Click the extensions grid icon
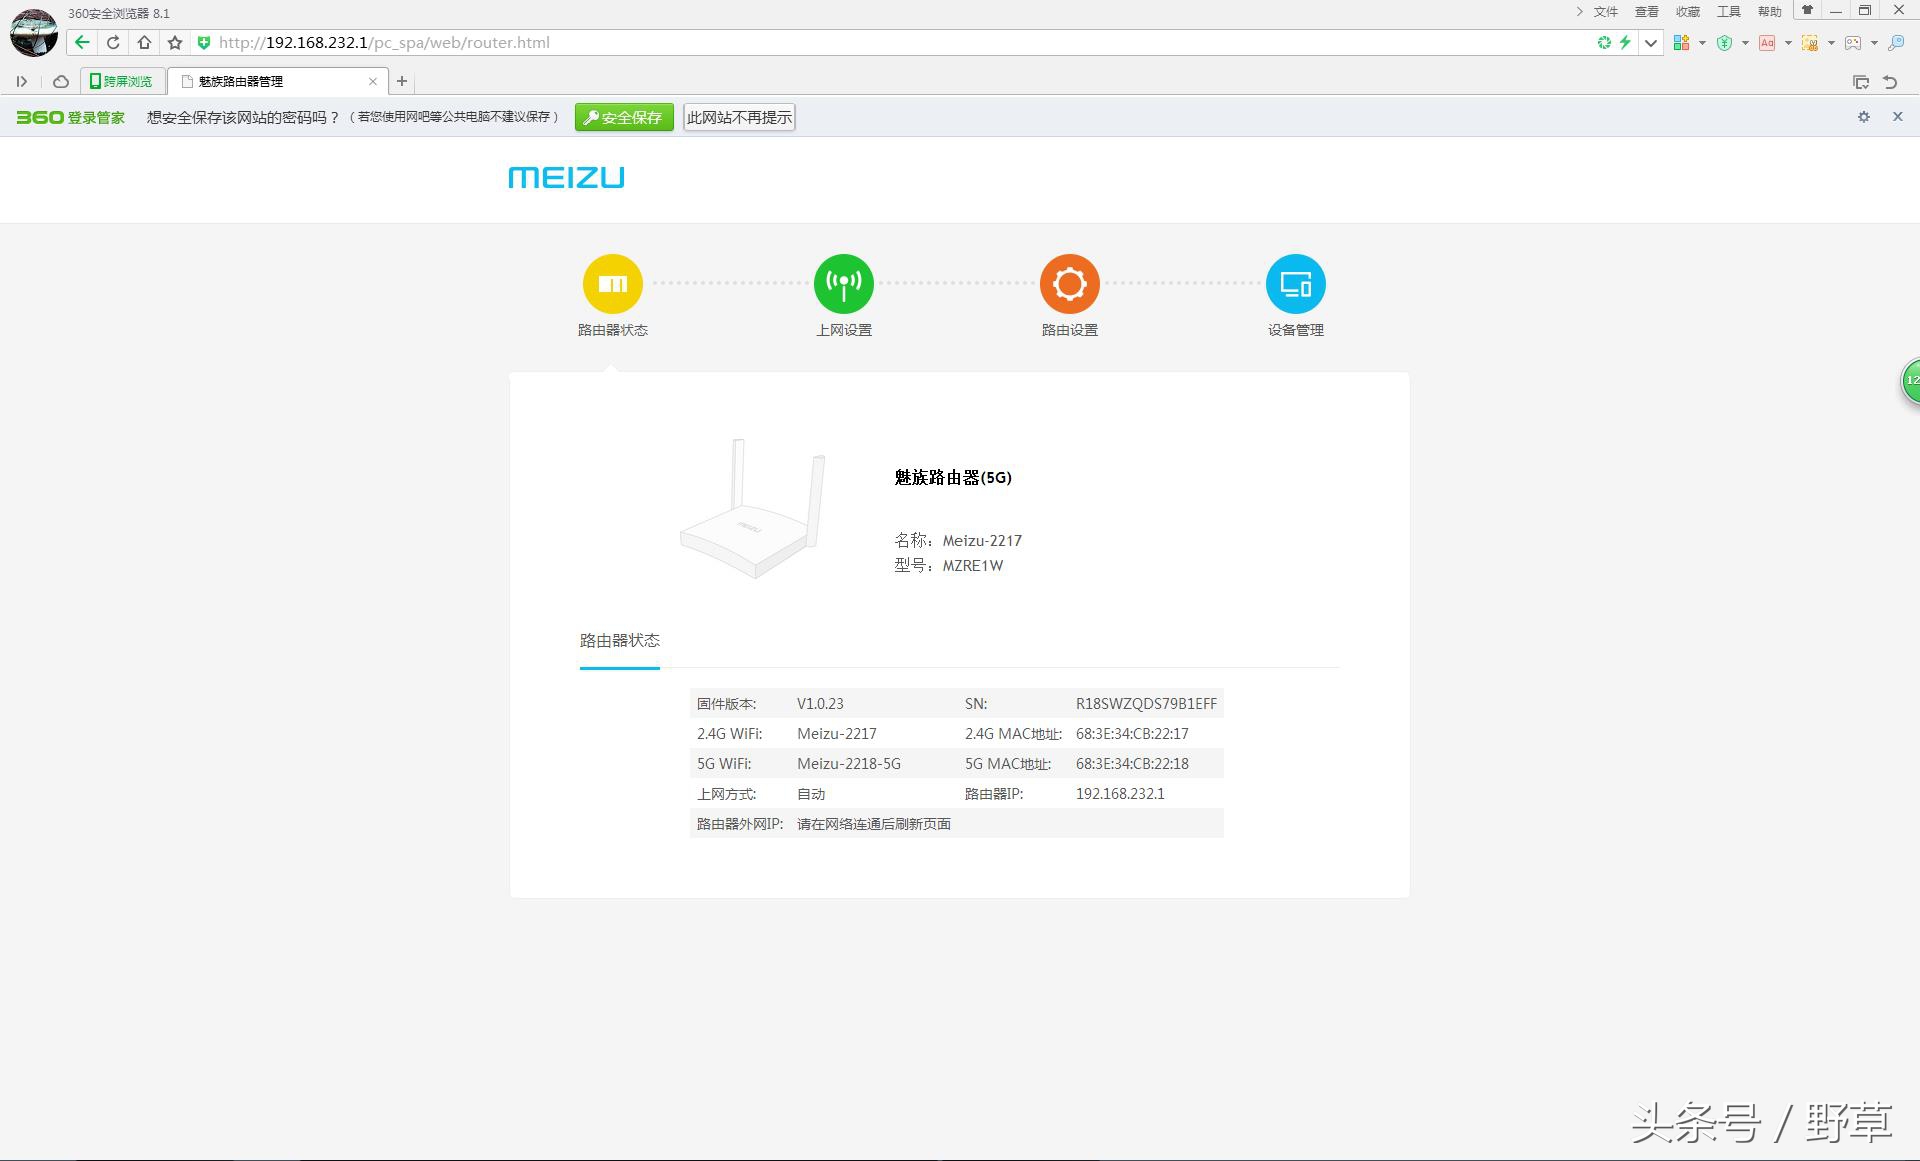This screenshot has height=1161, width=1920. (x=1681, y=43)
